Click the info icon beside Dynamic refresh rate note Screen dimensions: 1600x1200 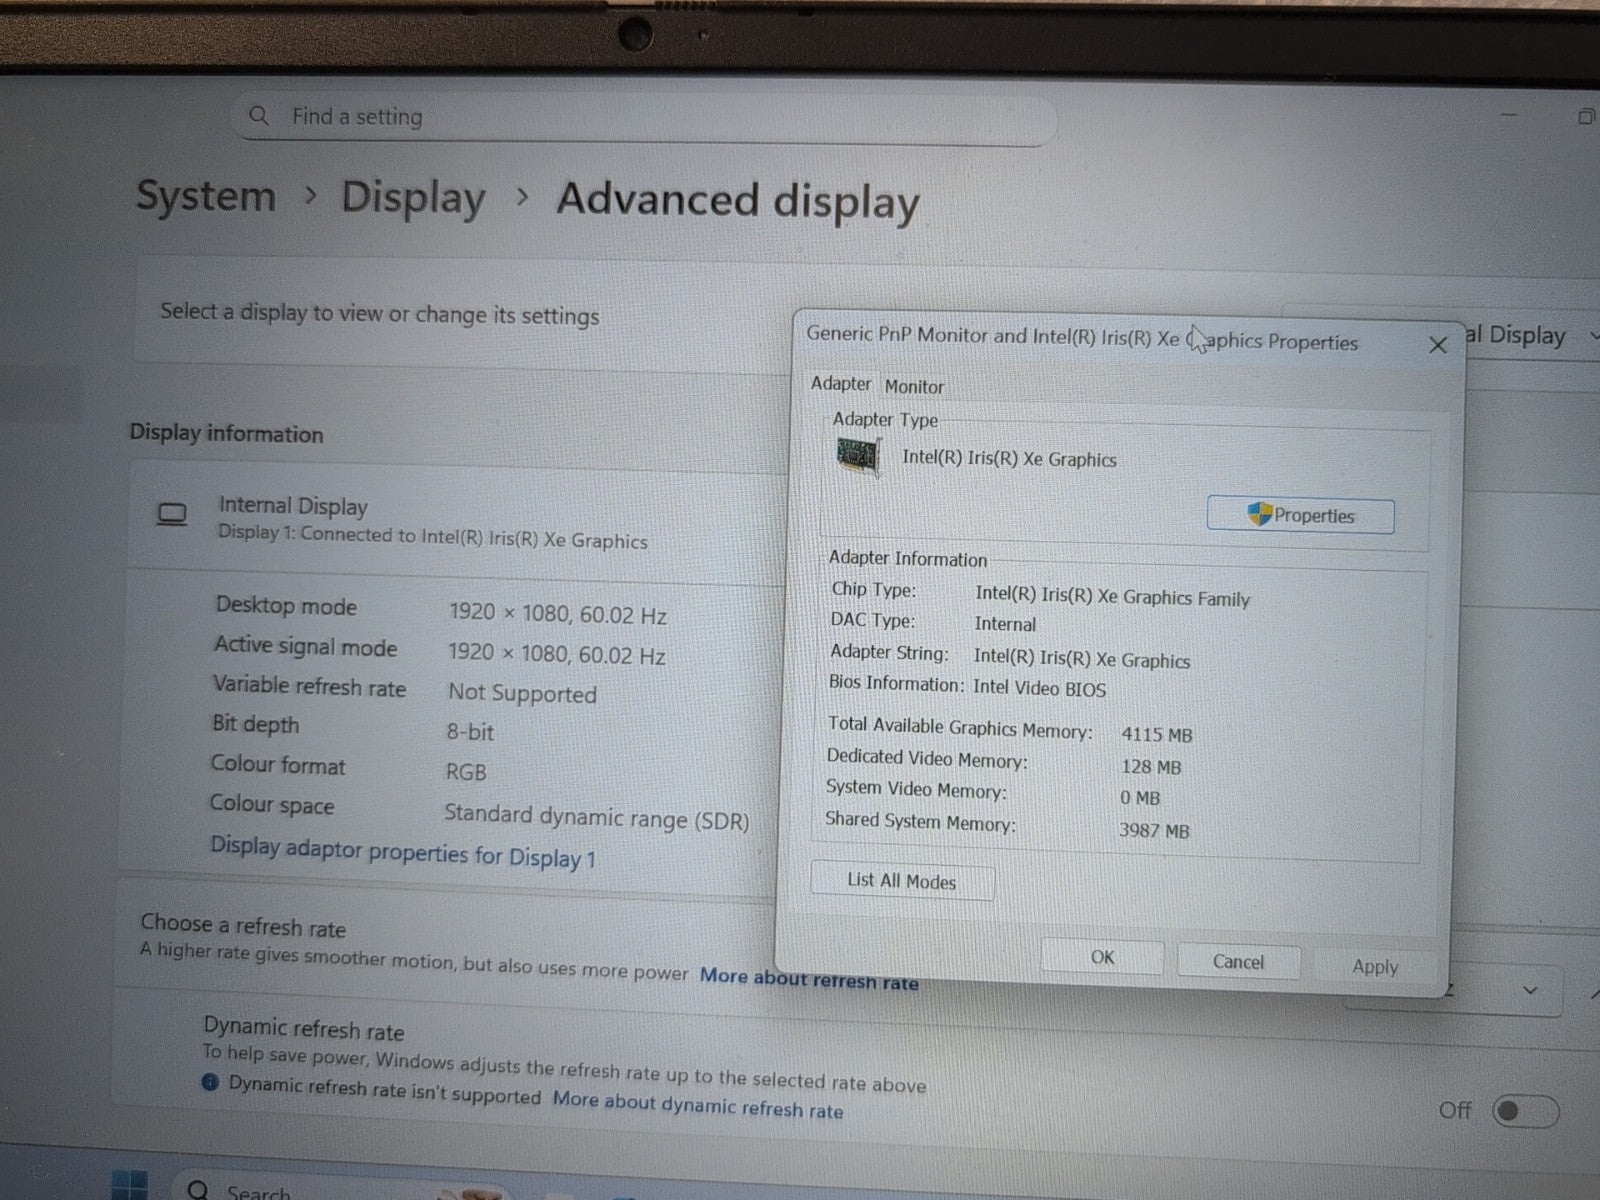tap(210, 1082)
